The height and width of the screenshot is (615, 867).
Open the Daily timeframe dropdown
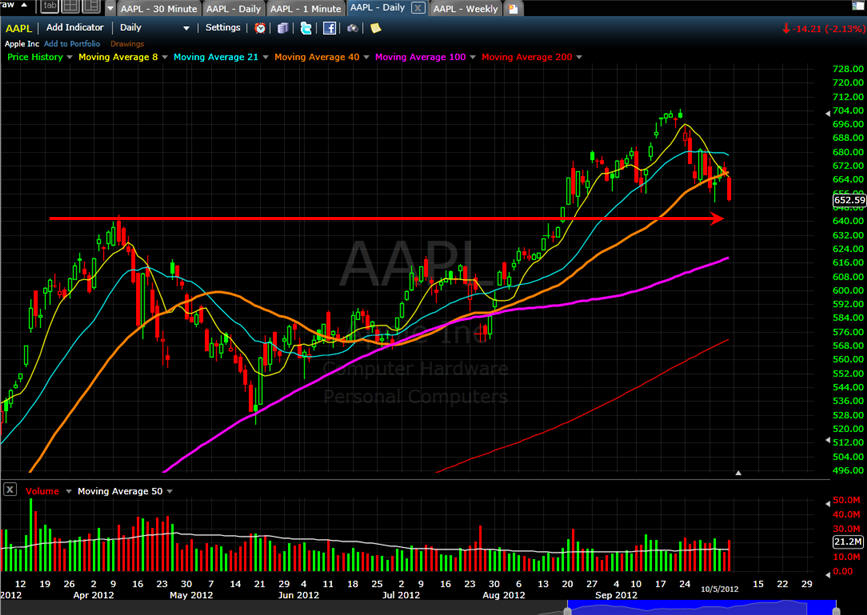click(x=186, y=28)
